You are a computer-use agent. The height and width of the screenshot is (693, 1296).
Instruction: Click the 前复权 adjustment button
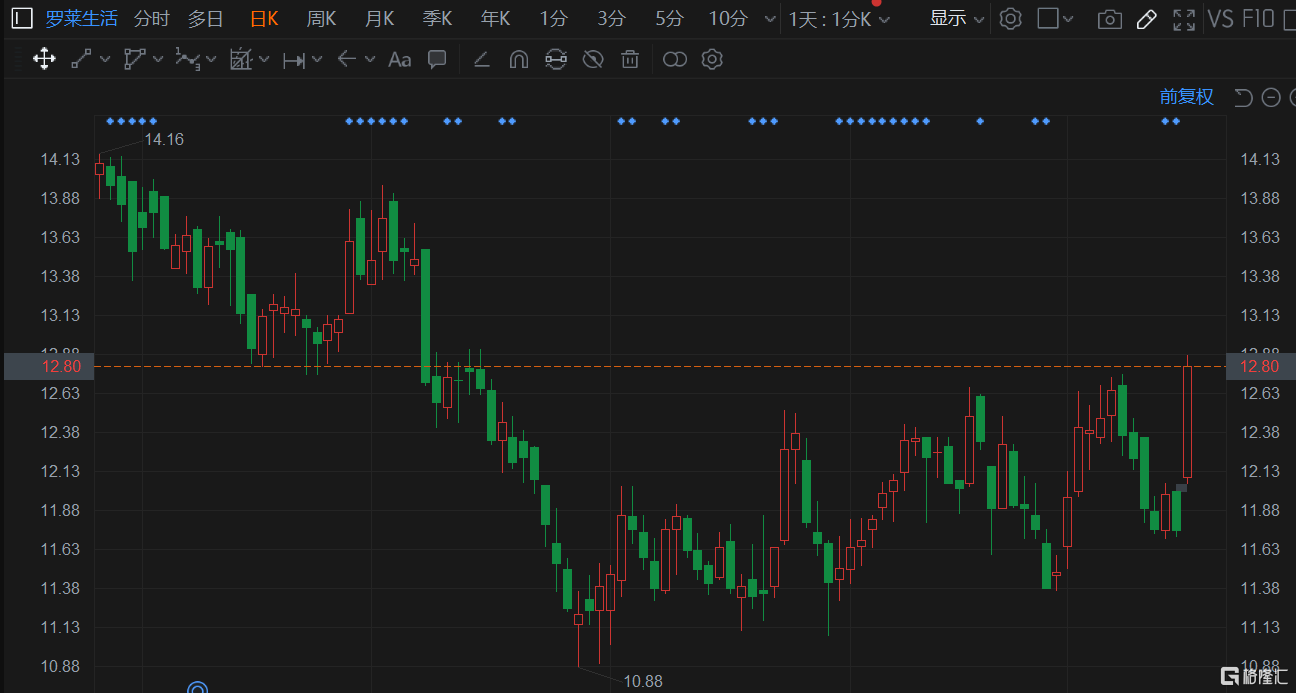tap(1187, 97)
